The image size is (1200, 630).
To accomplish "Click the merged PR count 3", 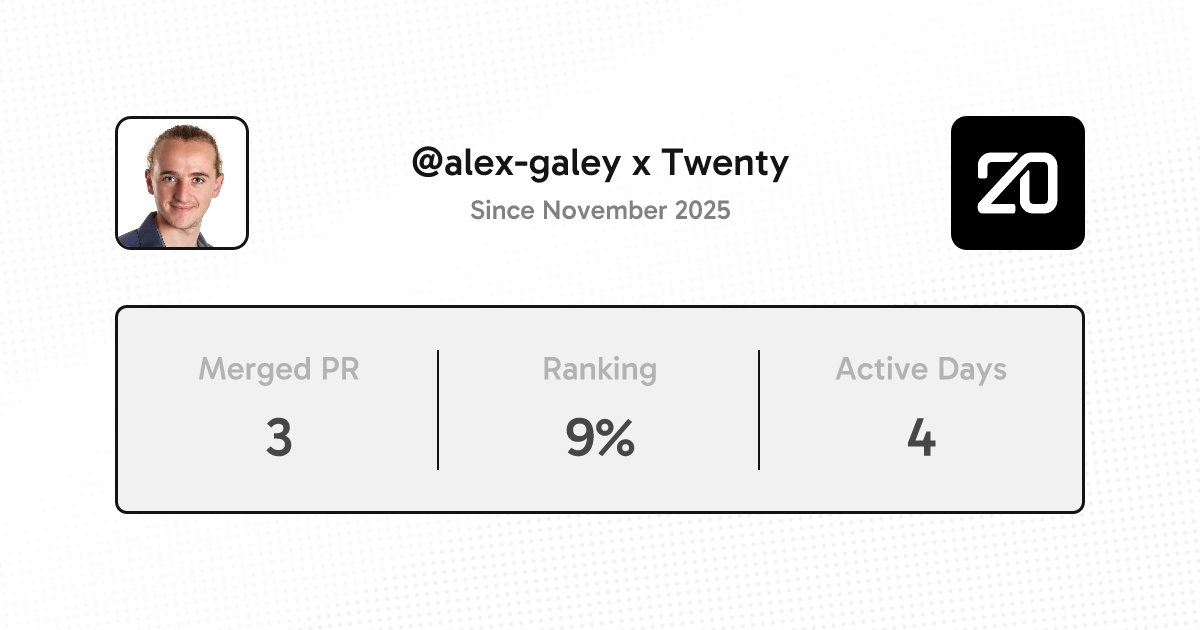I will click(278, 438).
